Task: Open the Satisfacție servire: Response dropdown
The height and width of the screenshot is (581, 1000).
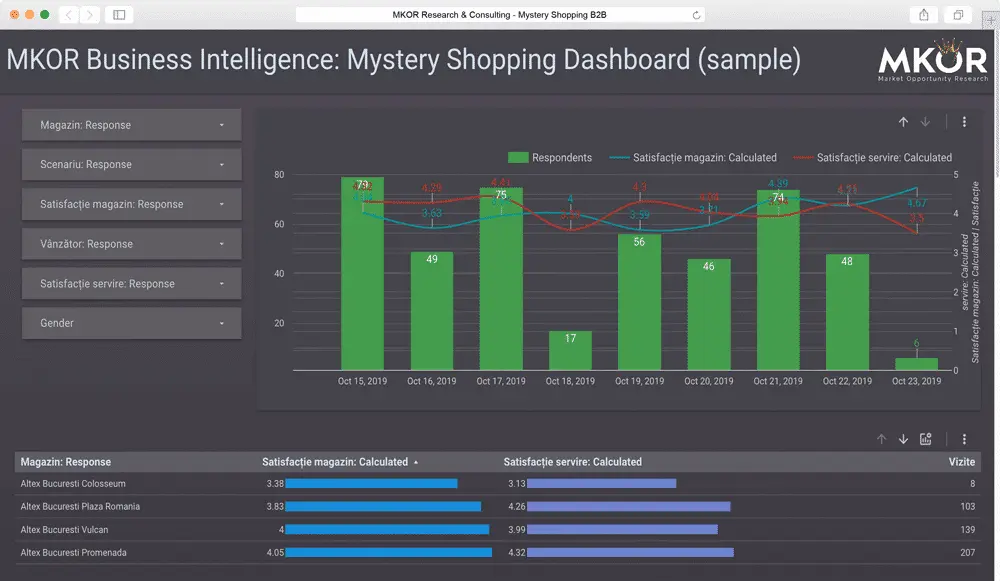Action: point(131,284)
